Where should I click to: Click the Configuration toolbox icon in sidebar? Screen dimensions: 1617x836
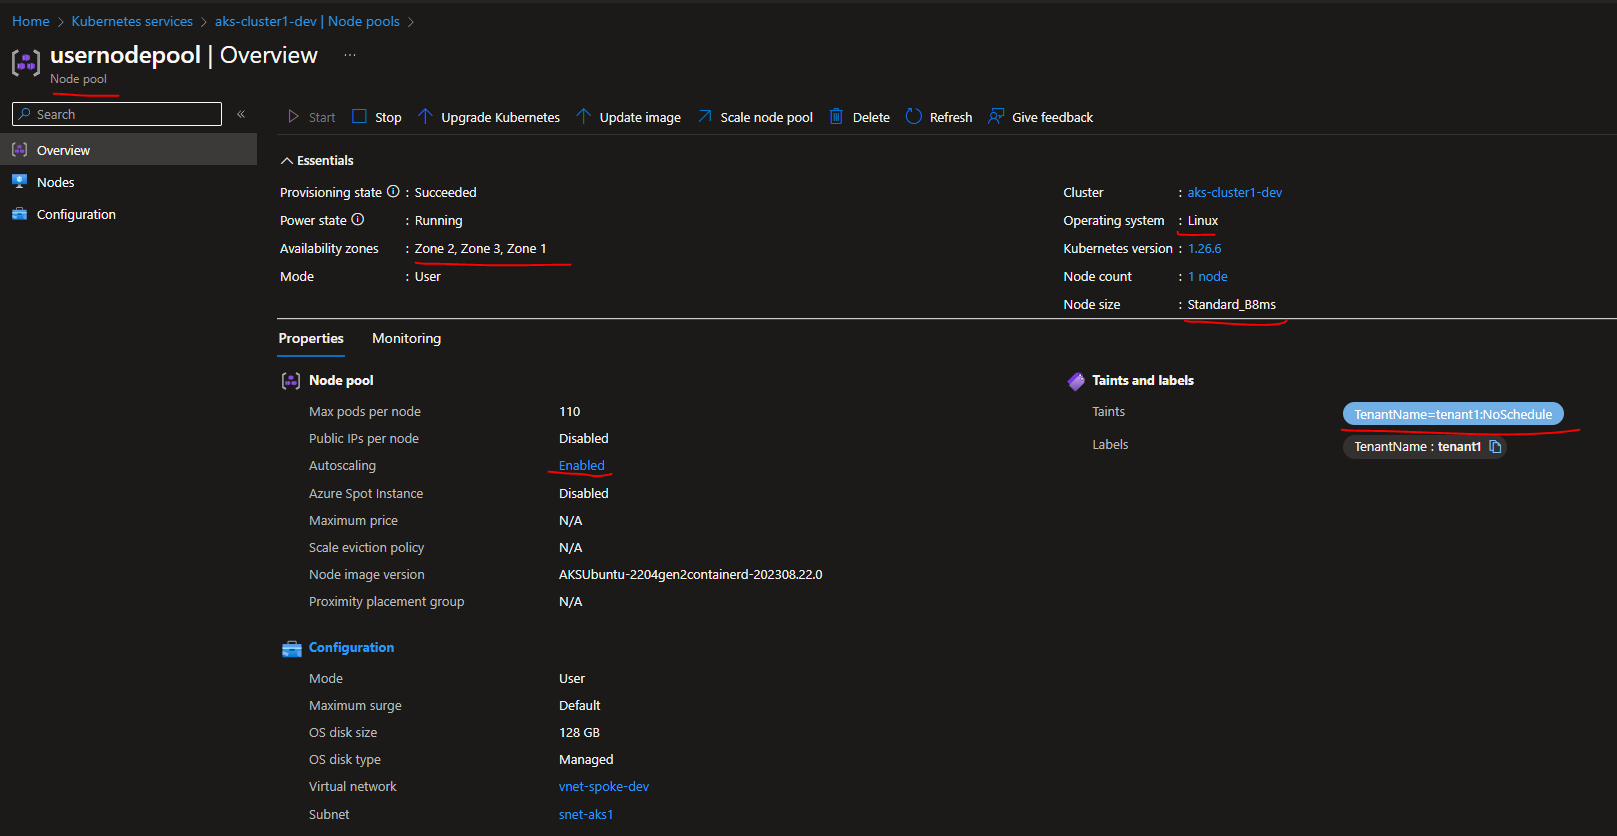click(19, 214)
